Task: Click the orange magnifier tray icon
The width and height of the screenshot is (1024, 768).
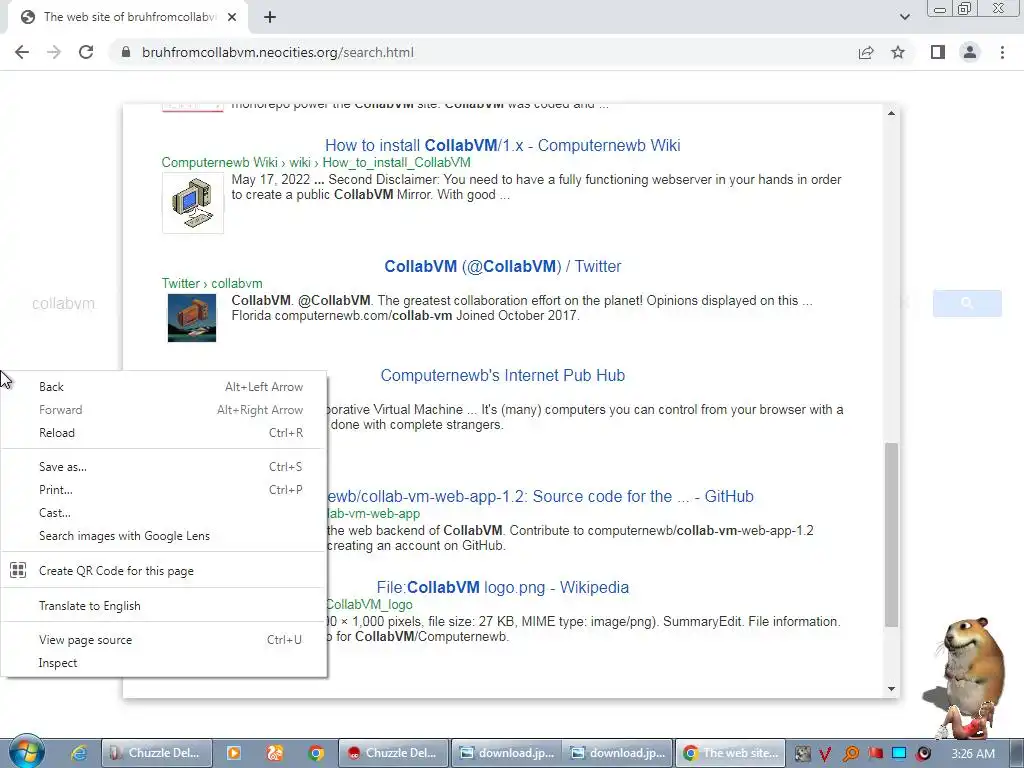Action: tap(850, 754)
